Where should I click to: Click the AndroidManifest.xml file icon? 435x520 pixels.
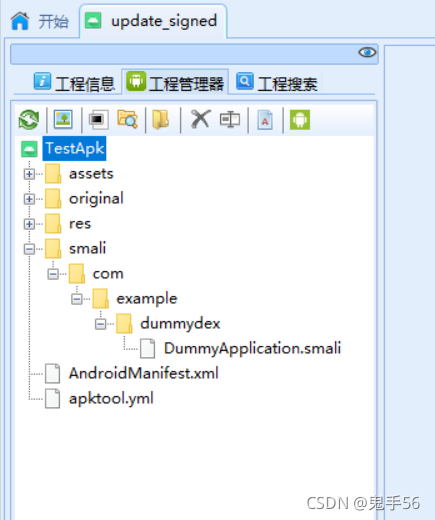coord(53,373)
